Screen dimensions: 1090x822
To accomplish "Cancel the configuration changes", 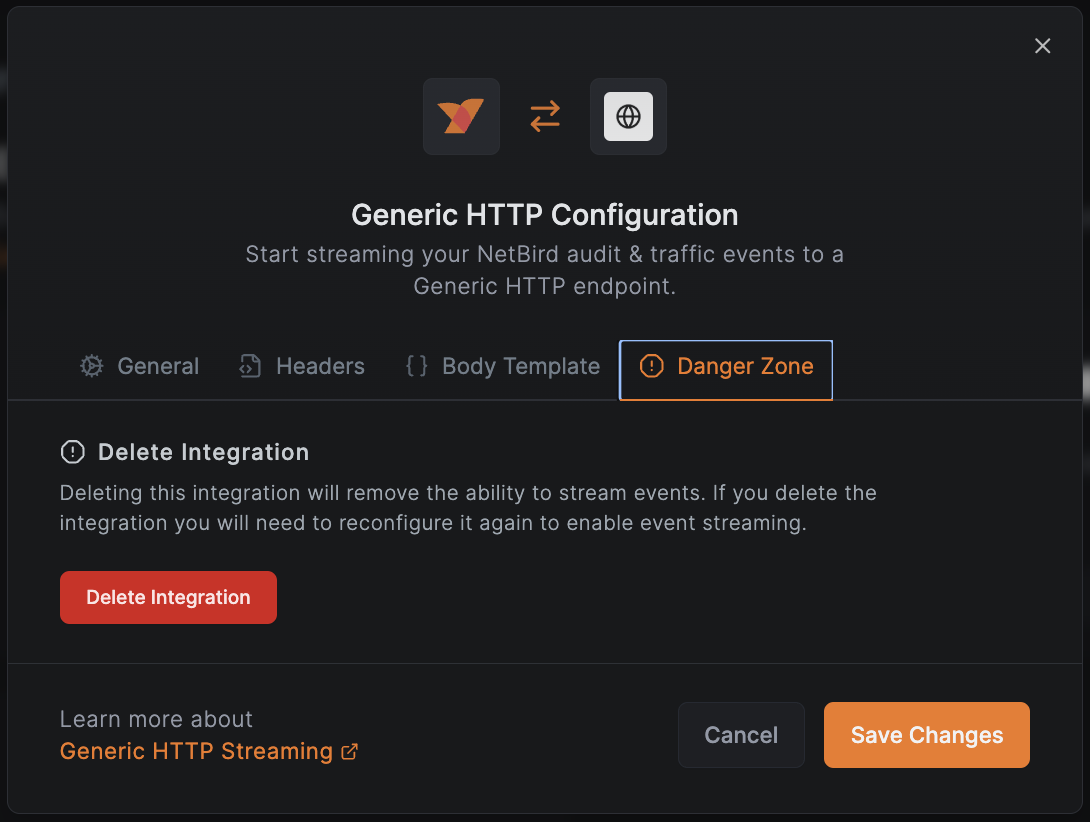I will 741,735.
